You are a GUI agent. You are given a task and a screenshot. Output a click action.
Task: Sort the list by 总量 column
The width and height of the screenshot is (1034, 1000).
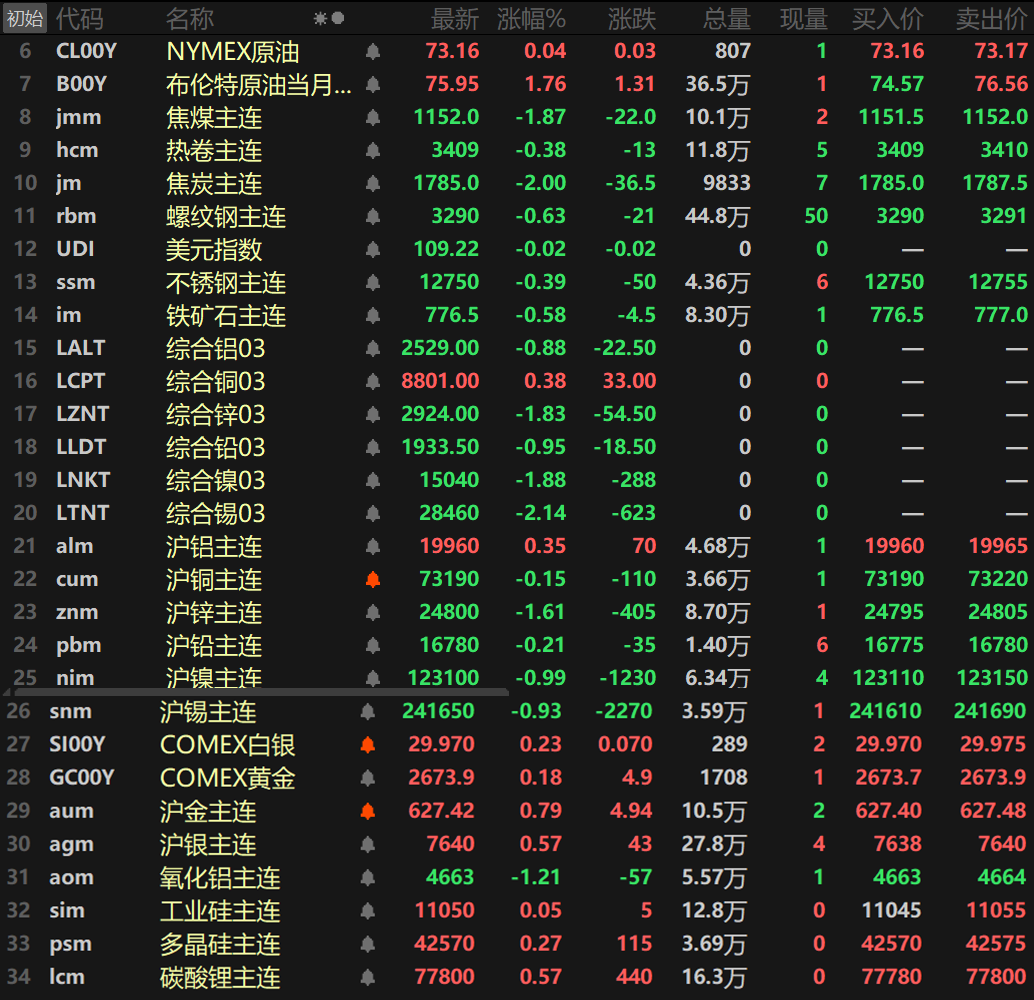pos(726,18)
